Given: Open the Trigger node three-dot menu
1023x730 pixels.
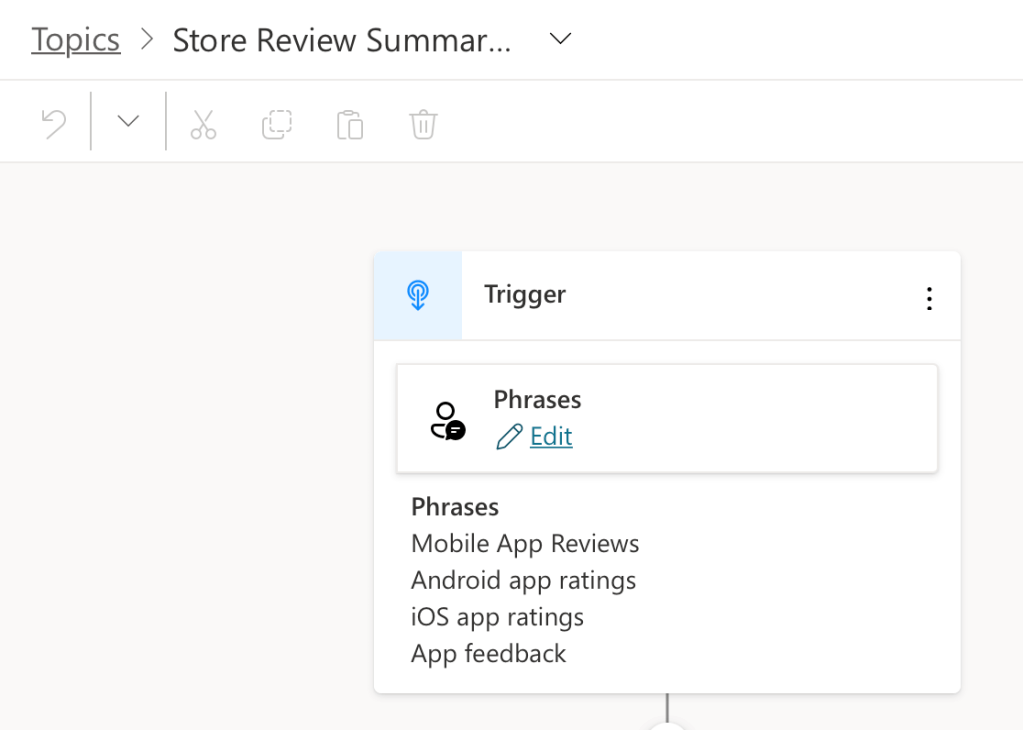Looking at the screenshot, I should point(929,298).
